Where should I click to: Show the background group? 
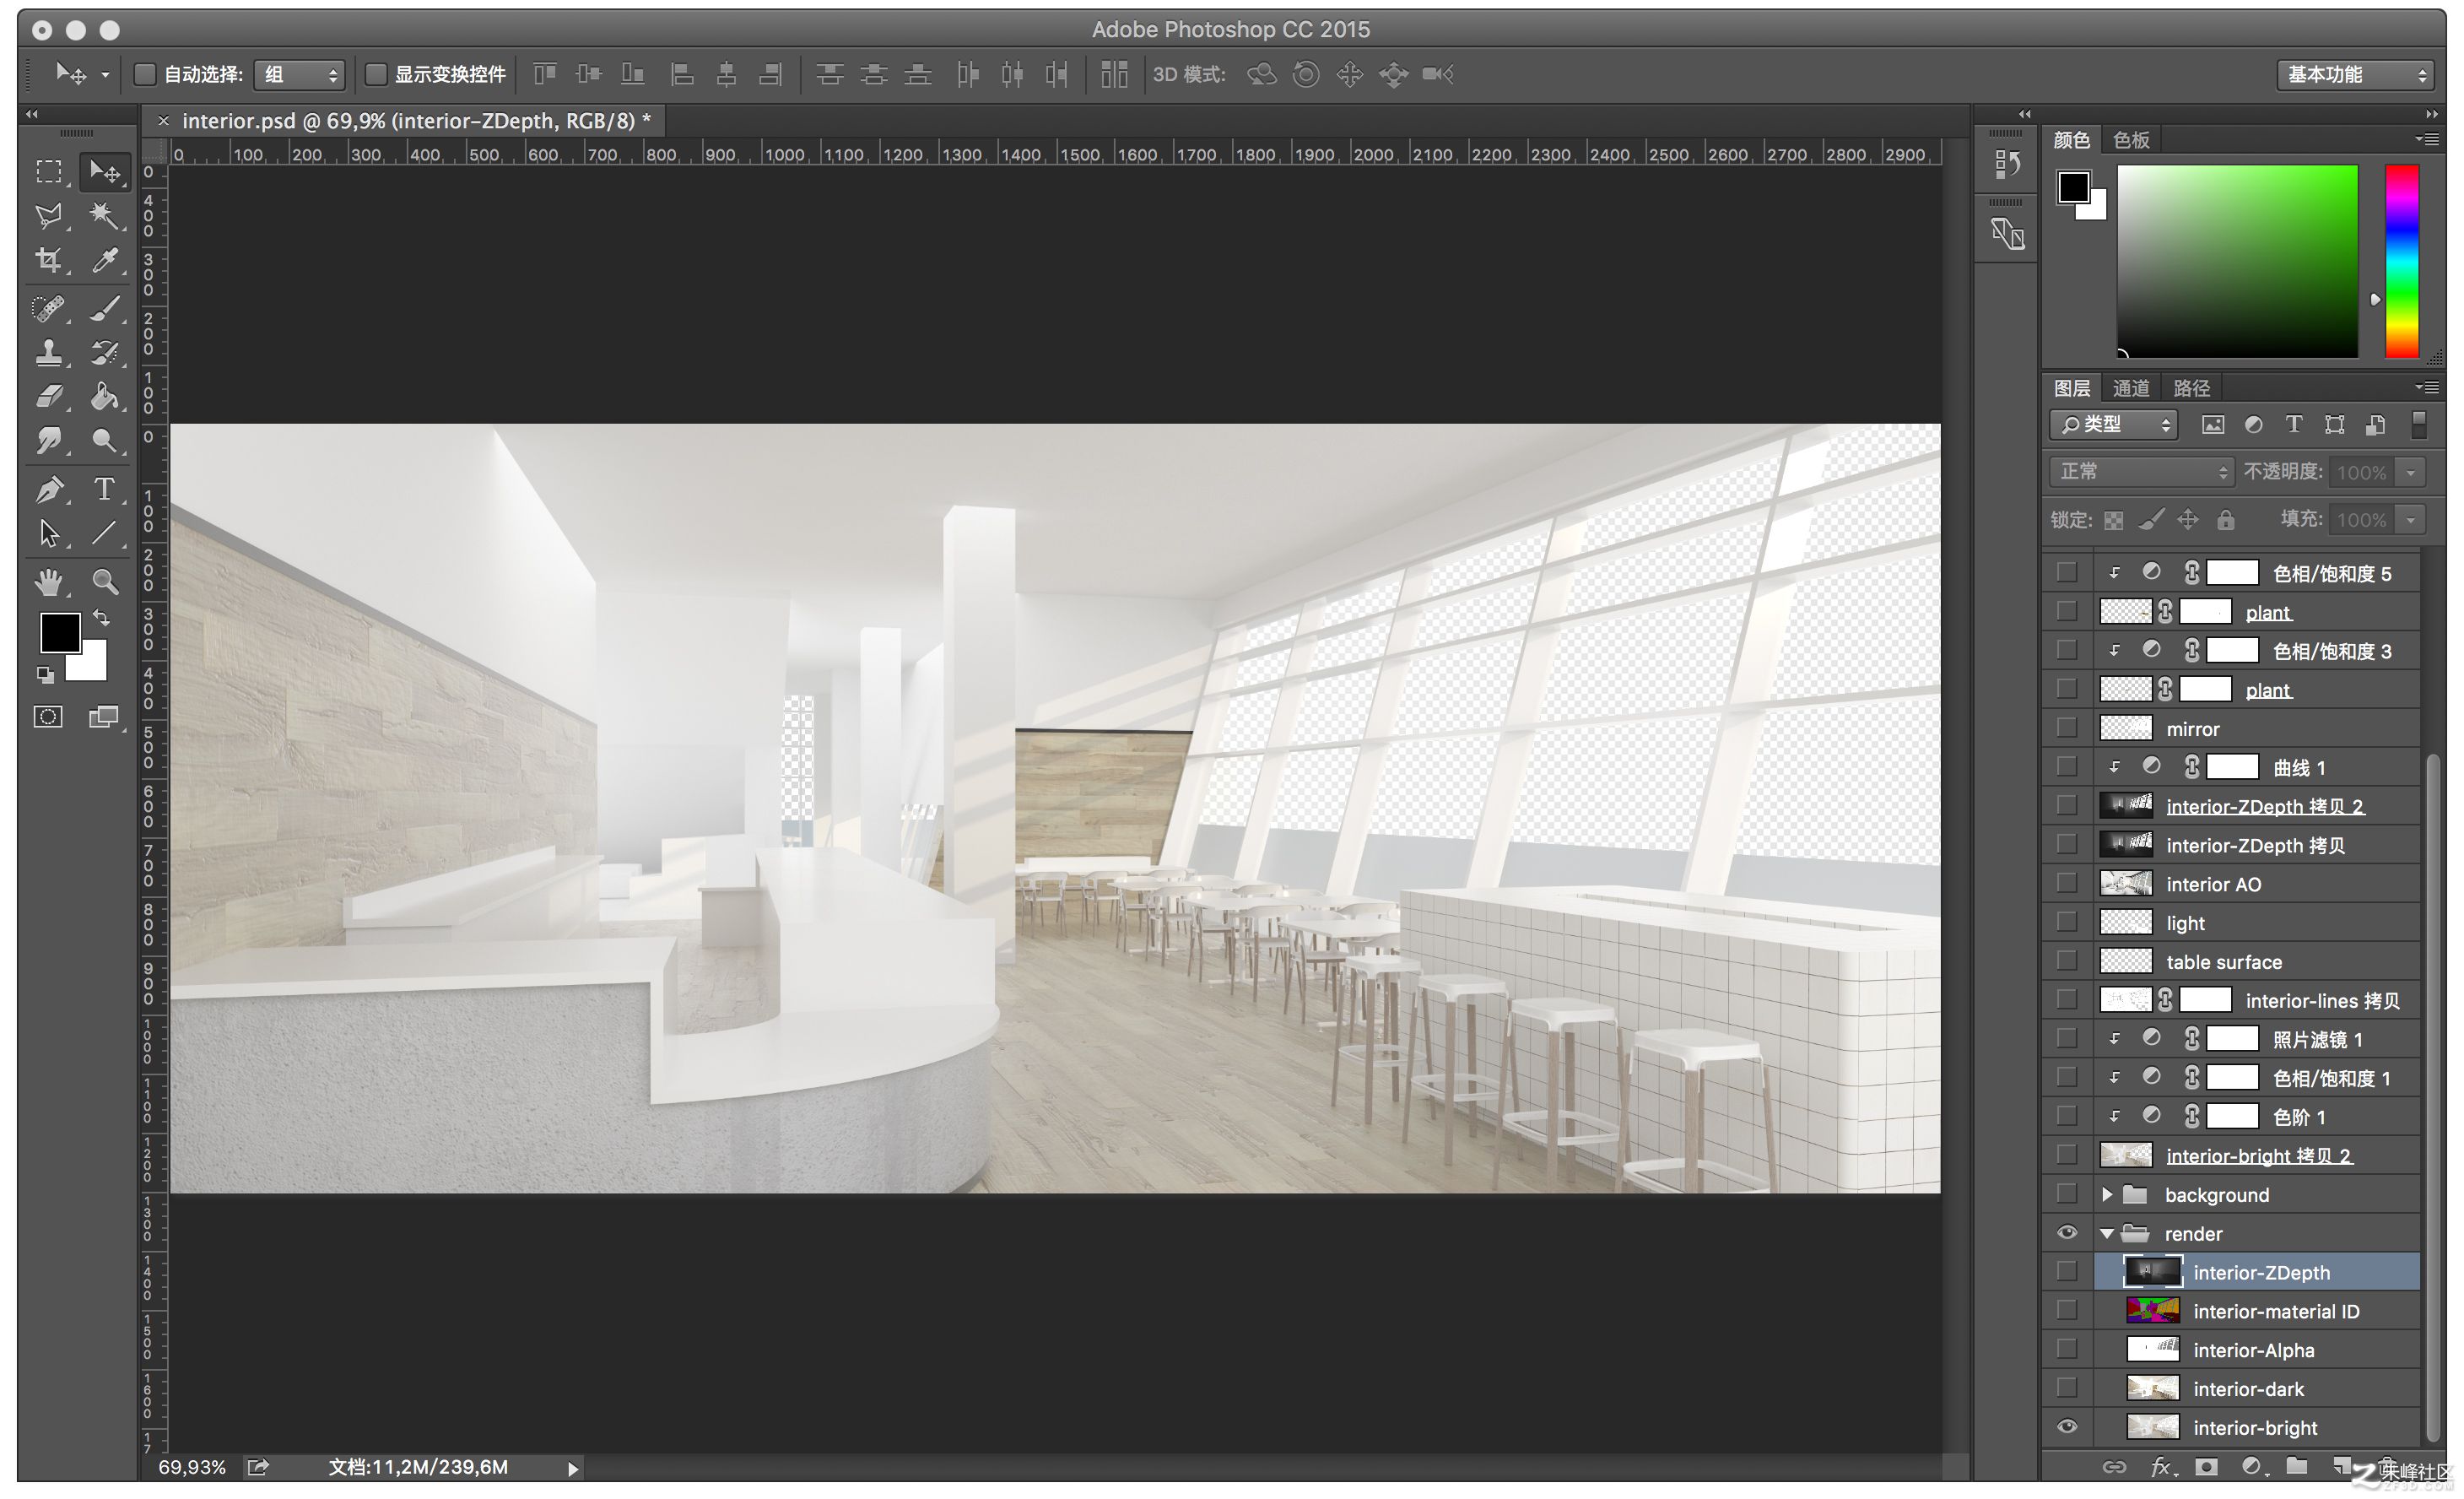coord(2066,1194)
